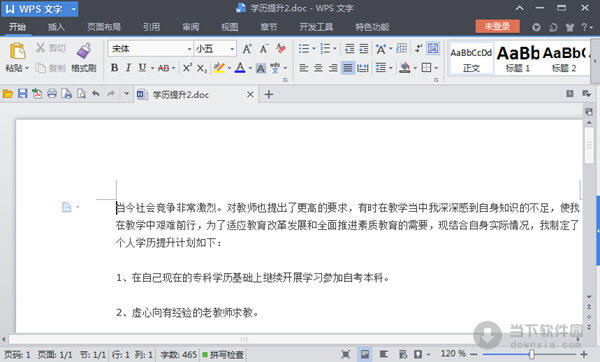Switch to the 页面布局 tab
Viewport: 600px width, 362px height.
(104, 27)
